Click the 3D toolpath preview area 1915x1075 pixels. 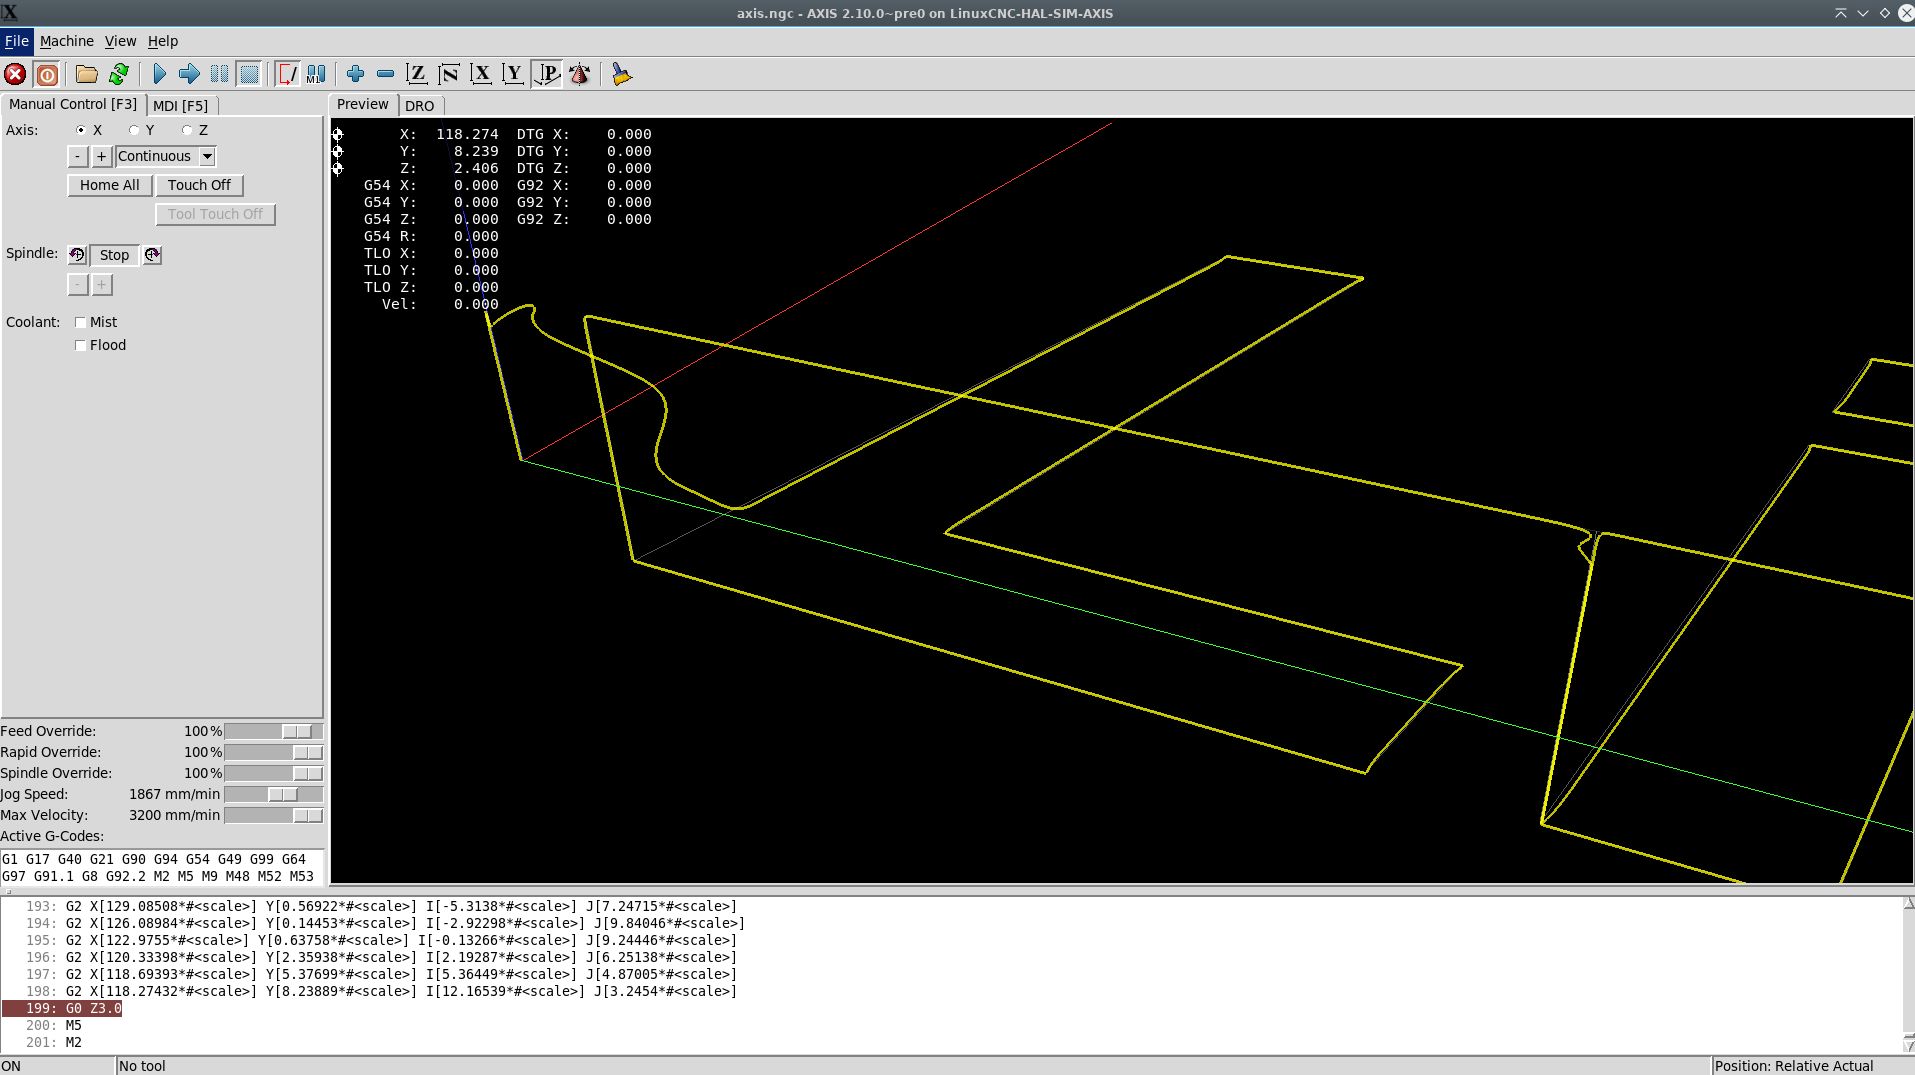click(1121, 501)
